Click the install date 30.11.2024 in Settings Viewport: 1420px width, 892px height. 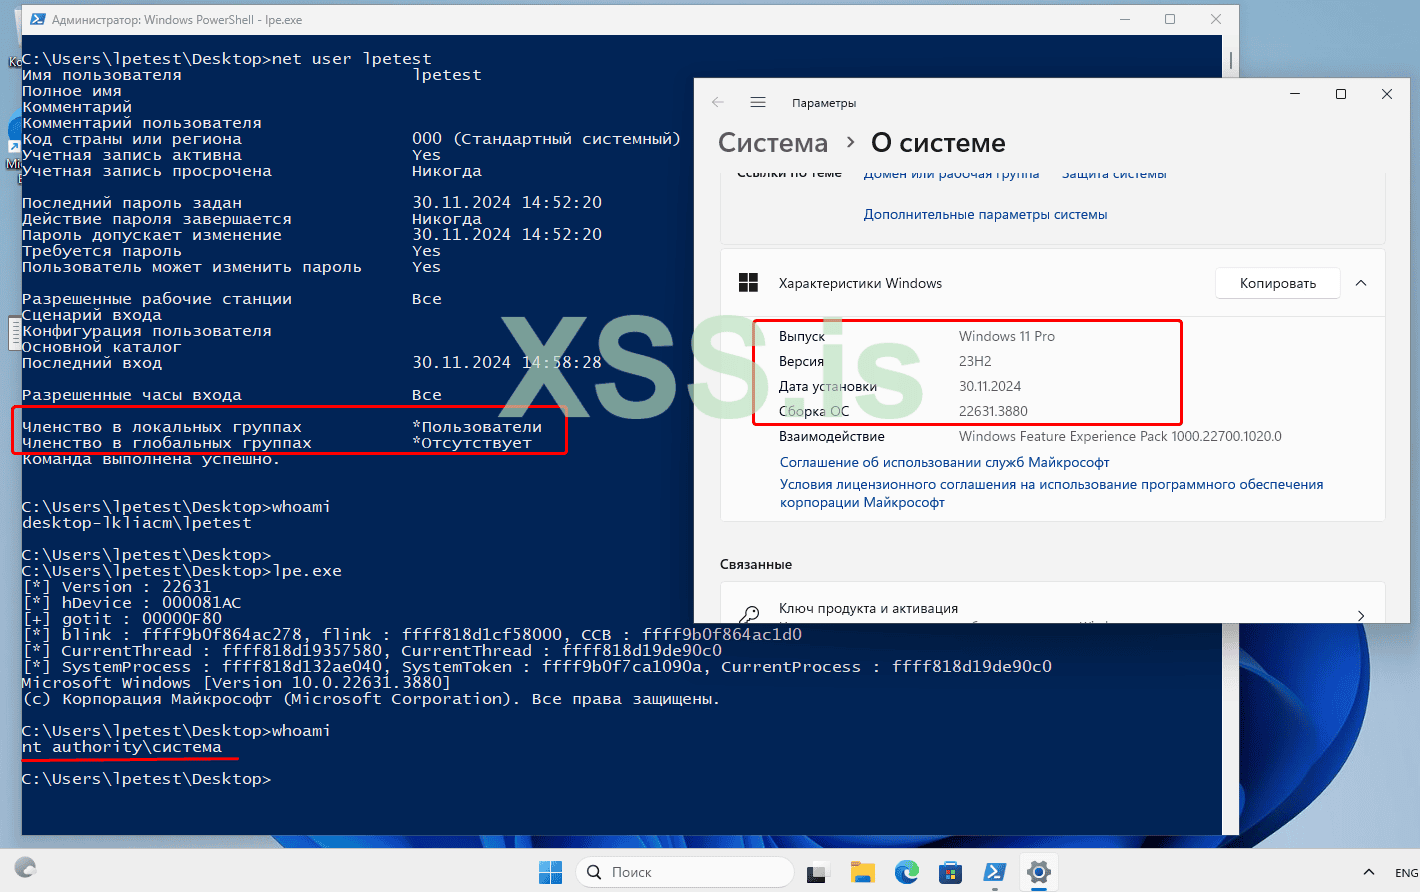pos(990,386)
